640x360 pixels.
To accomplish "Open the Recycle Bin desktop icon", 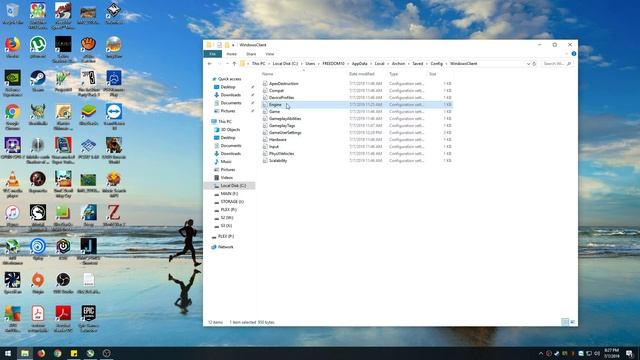I will (12, 13).
